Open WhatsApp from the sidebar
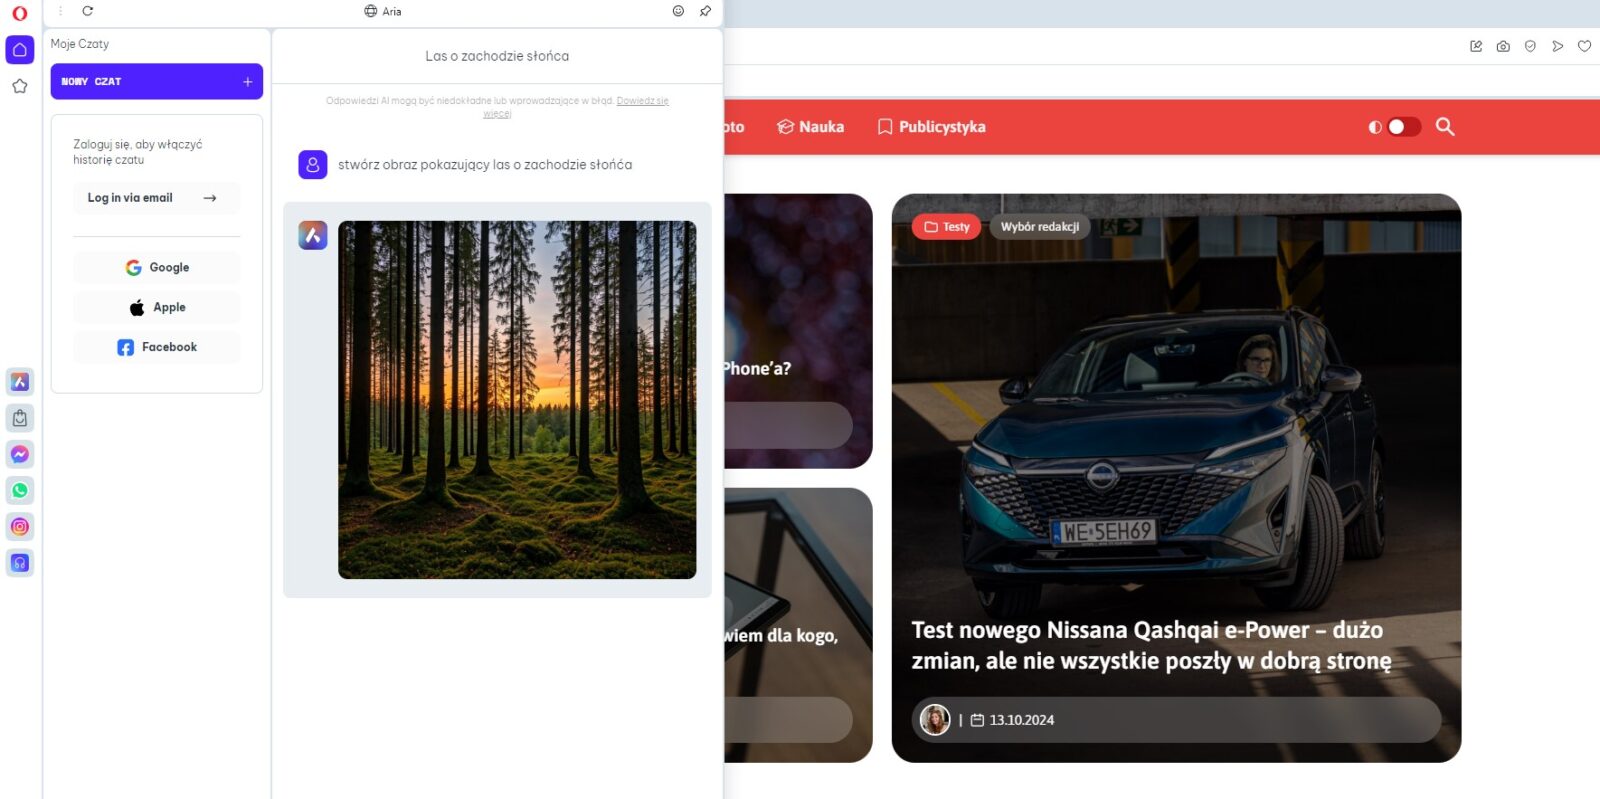 20,490
